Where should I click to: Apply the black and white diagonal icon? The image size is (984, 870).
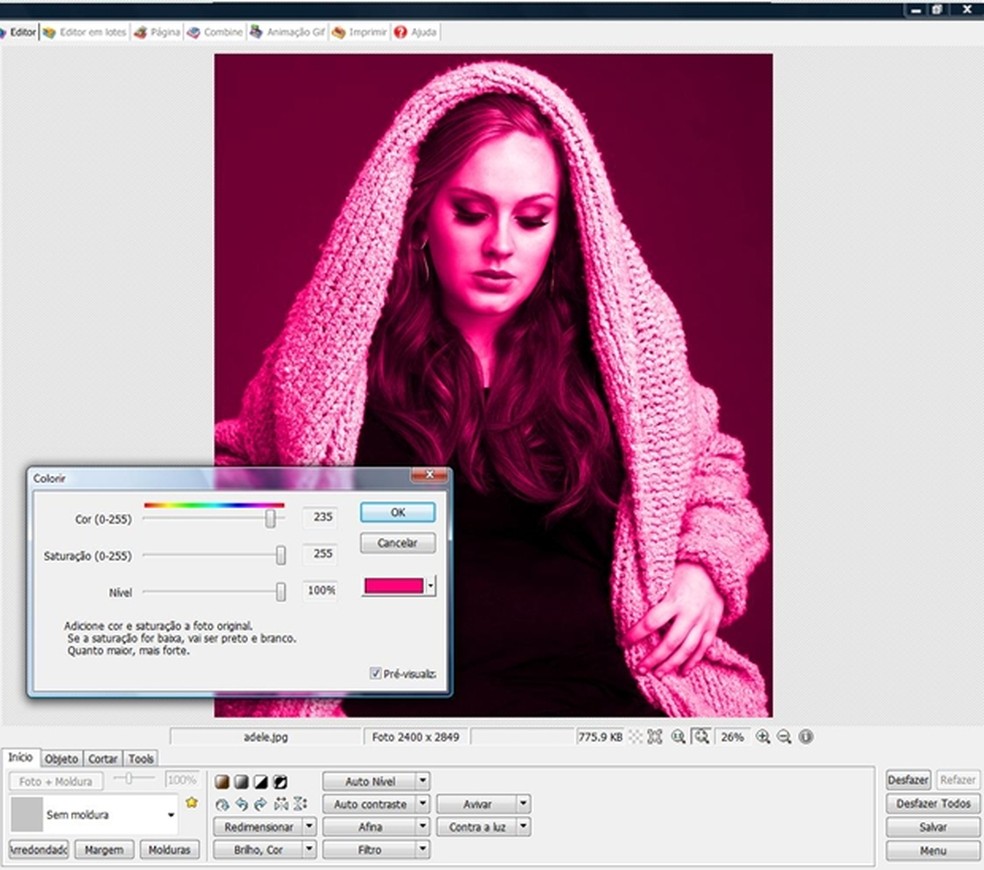click(260, 781)
